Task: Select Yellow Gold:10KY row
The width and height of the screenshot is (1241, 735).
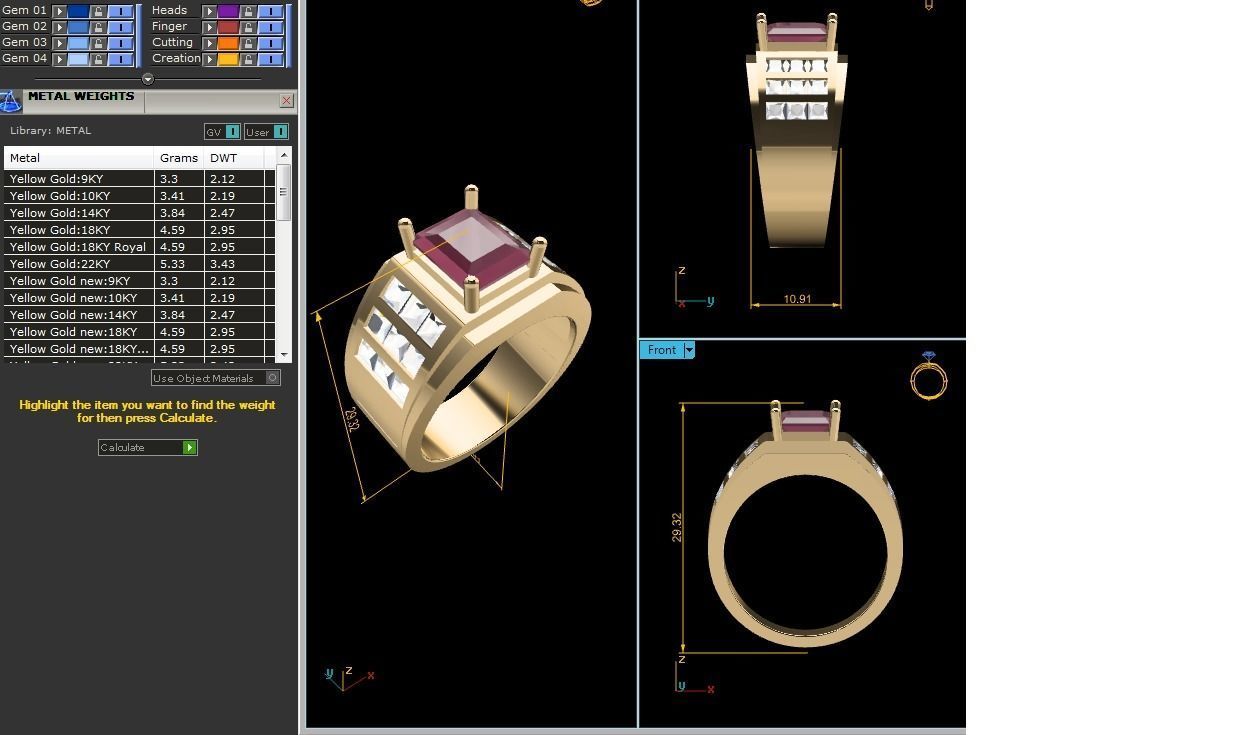Action: coord(139,196)
